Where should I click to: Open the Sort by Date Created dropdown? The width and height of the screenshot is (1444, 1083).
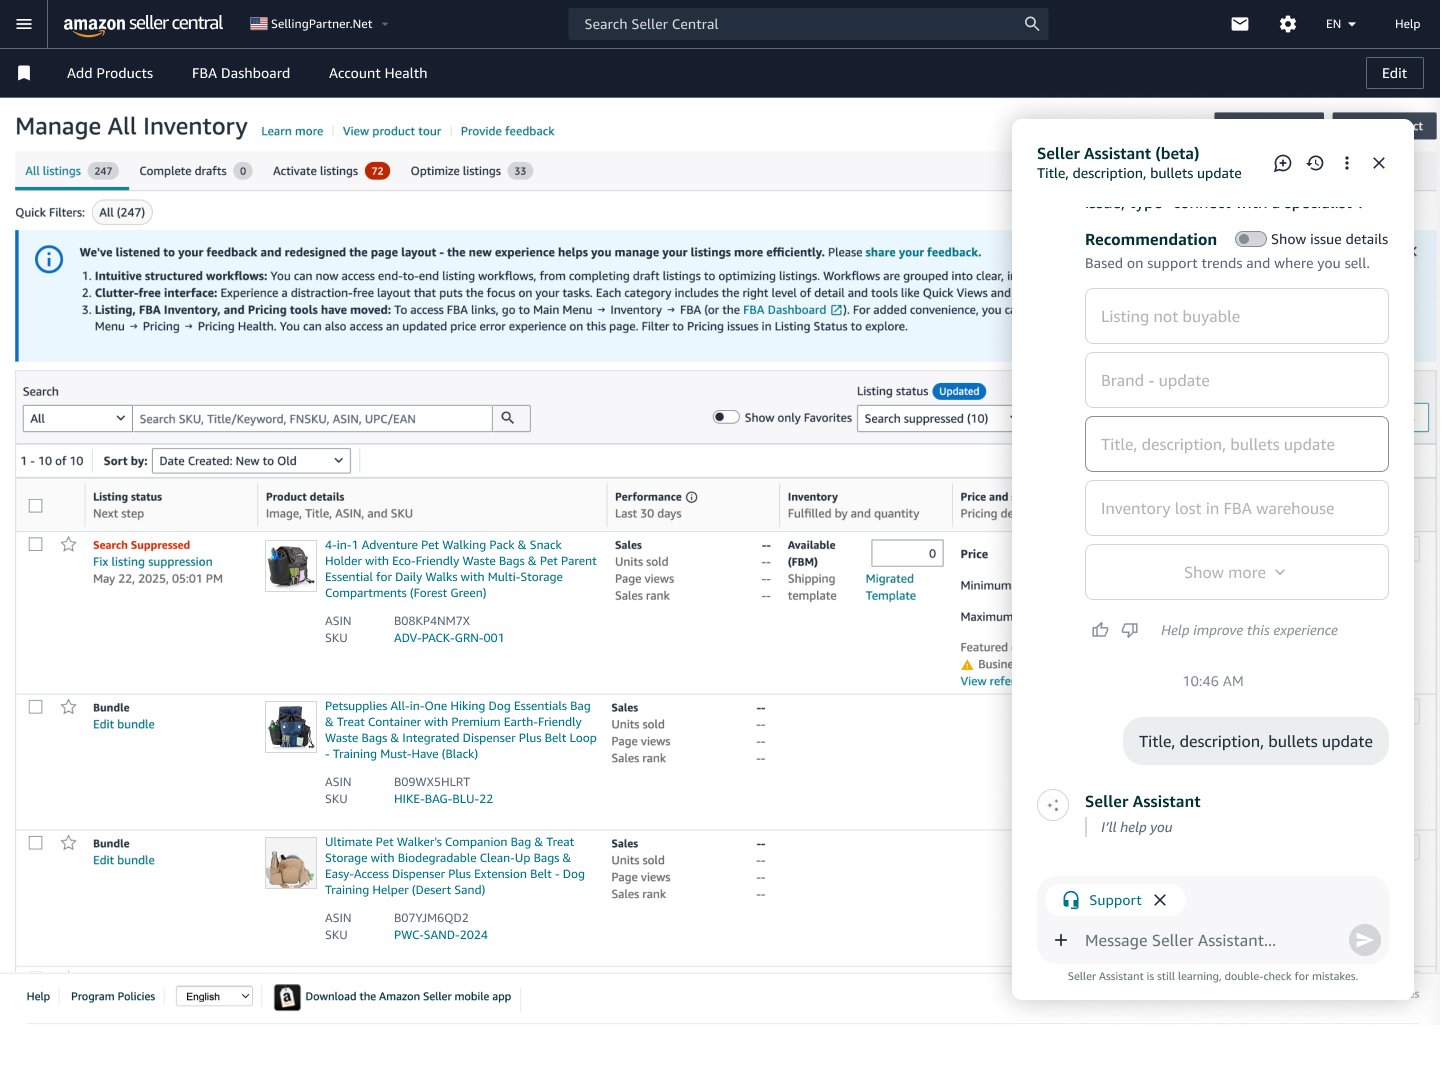(251, 461)
